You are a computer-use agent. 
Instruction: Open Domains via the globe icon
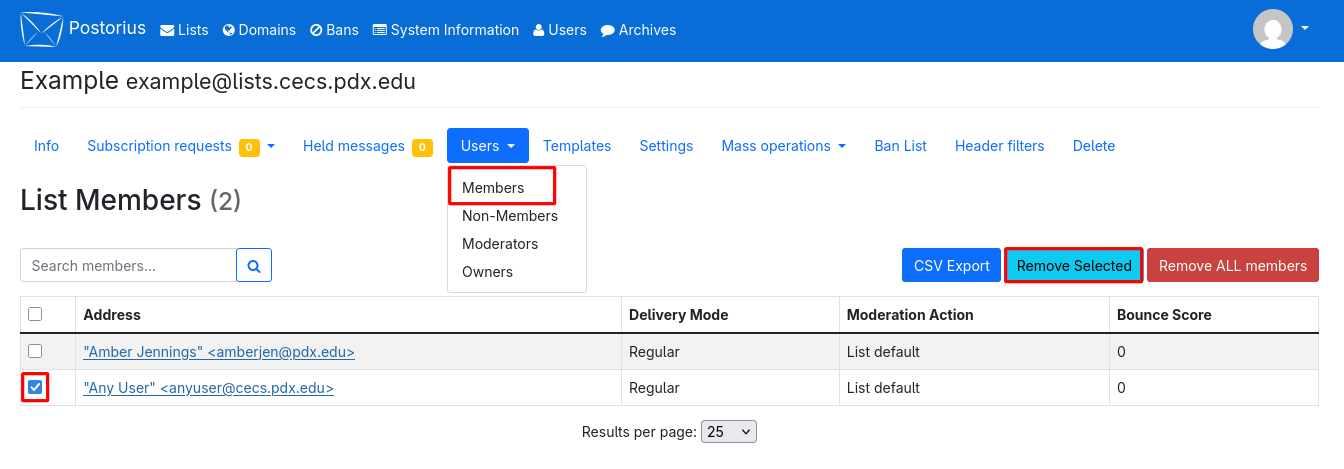point(228,30)
